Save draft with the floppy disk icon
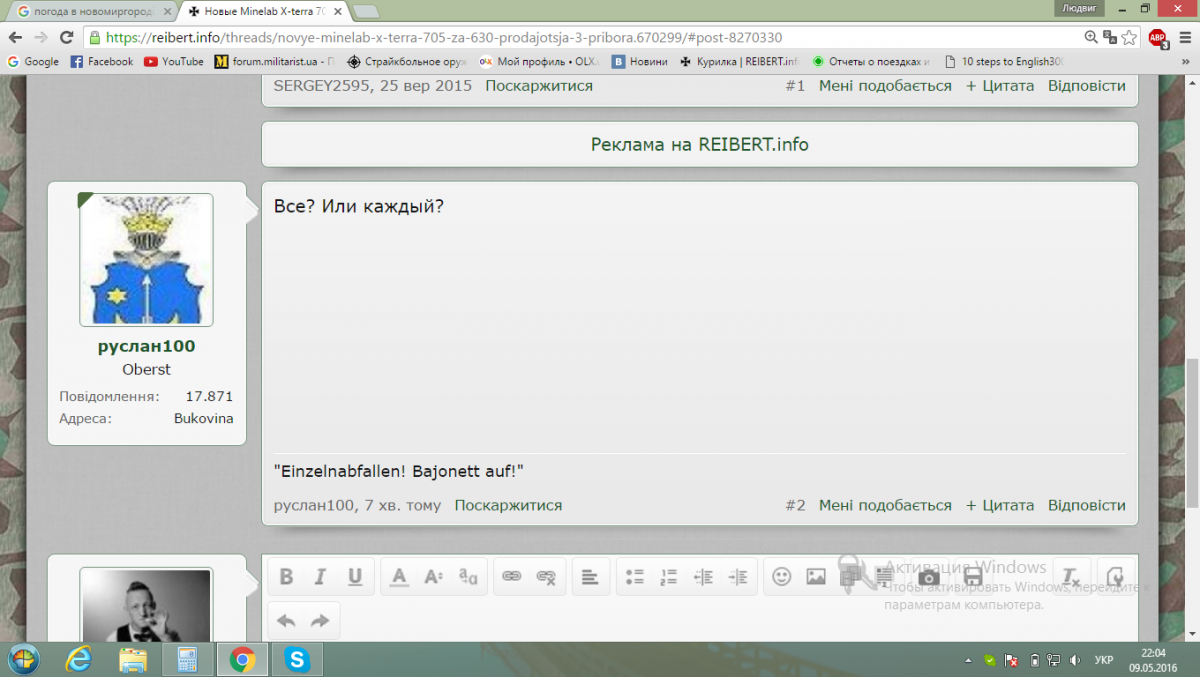Image resolution: width=1200 pixels, height=677 pixels. (973, 577)
